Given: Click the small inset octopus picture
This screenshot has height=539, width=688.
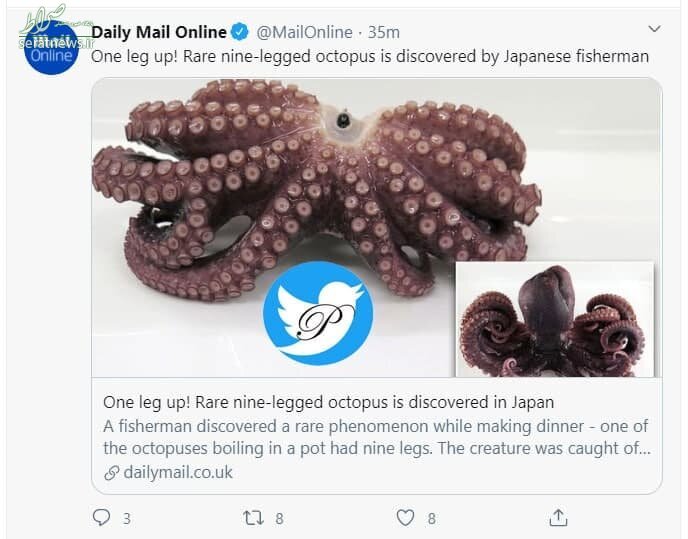Looking at the screenshot, I should click(554, 320).
